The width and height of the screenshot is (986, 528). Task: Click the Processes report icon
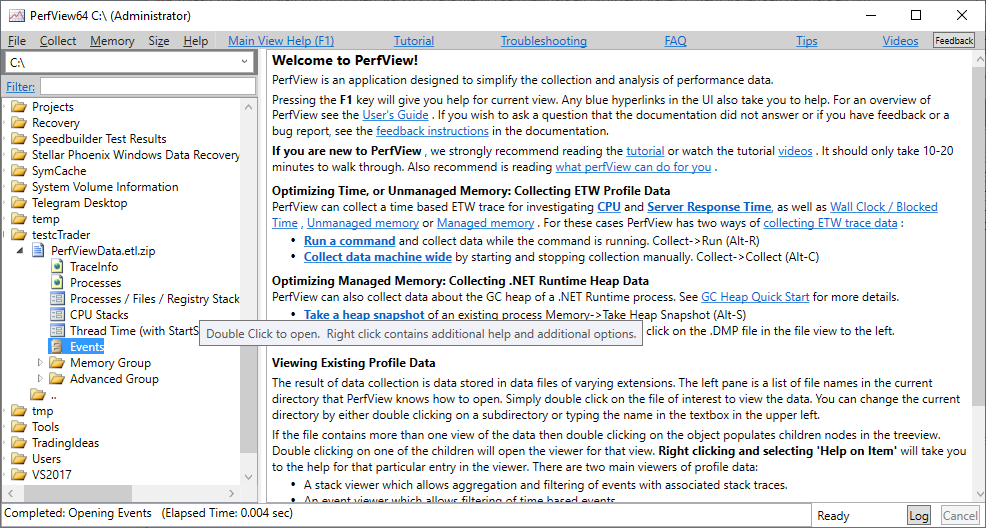coord(58,283)
